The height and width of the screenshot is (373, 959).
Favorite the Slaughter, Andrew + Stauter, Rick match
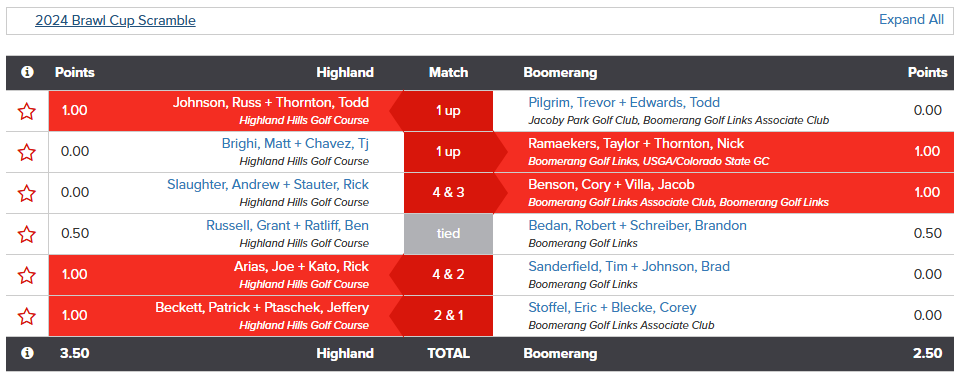pyautogui.click(x=26, y=193)
